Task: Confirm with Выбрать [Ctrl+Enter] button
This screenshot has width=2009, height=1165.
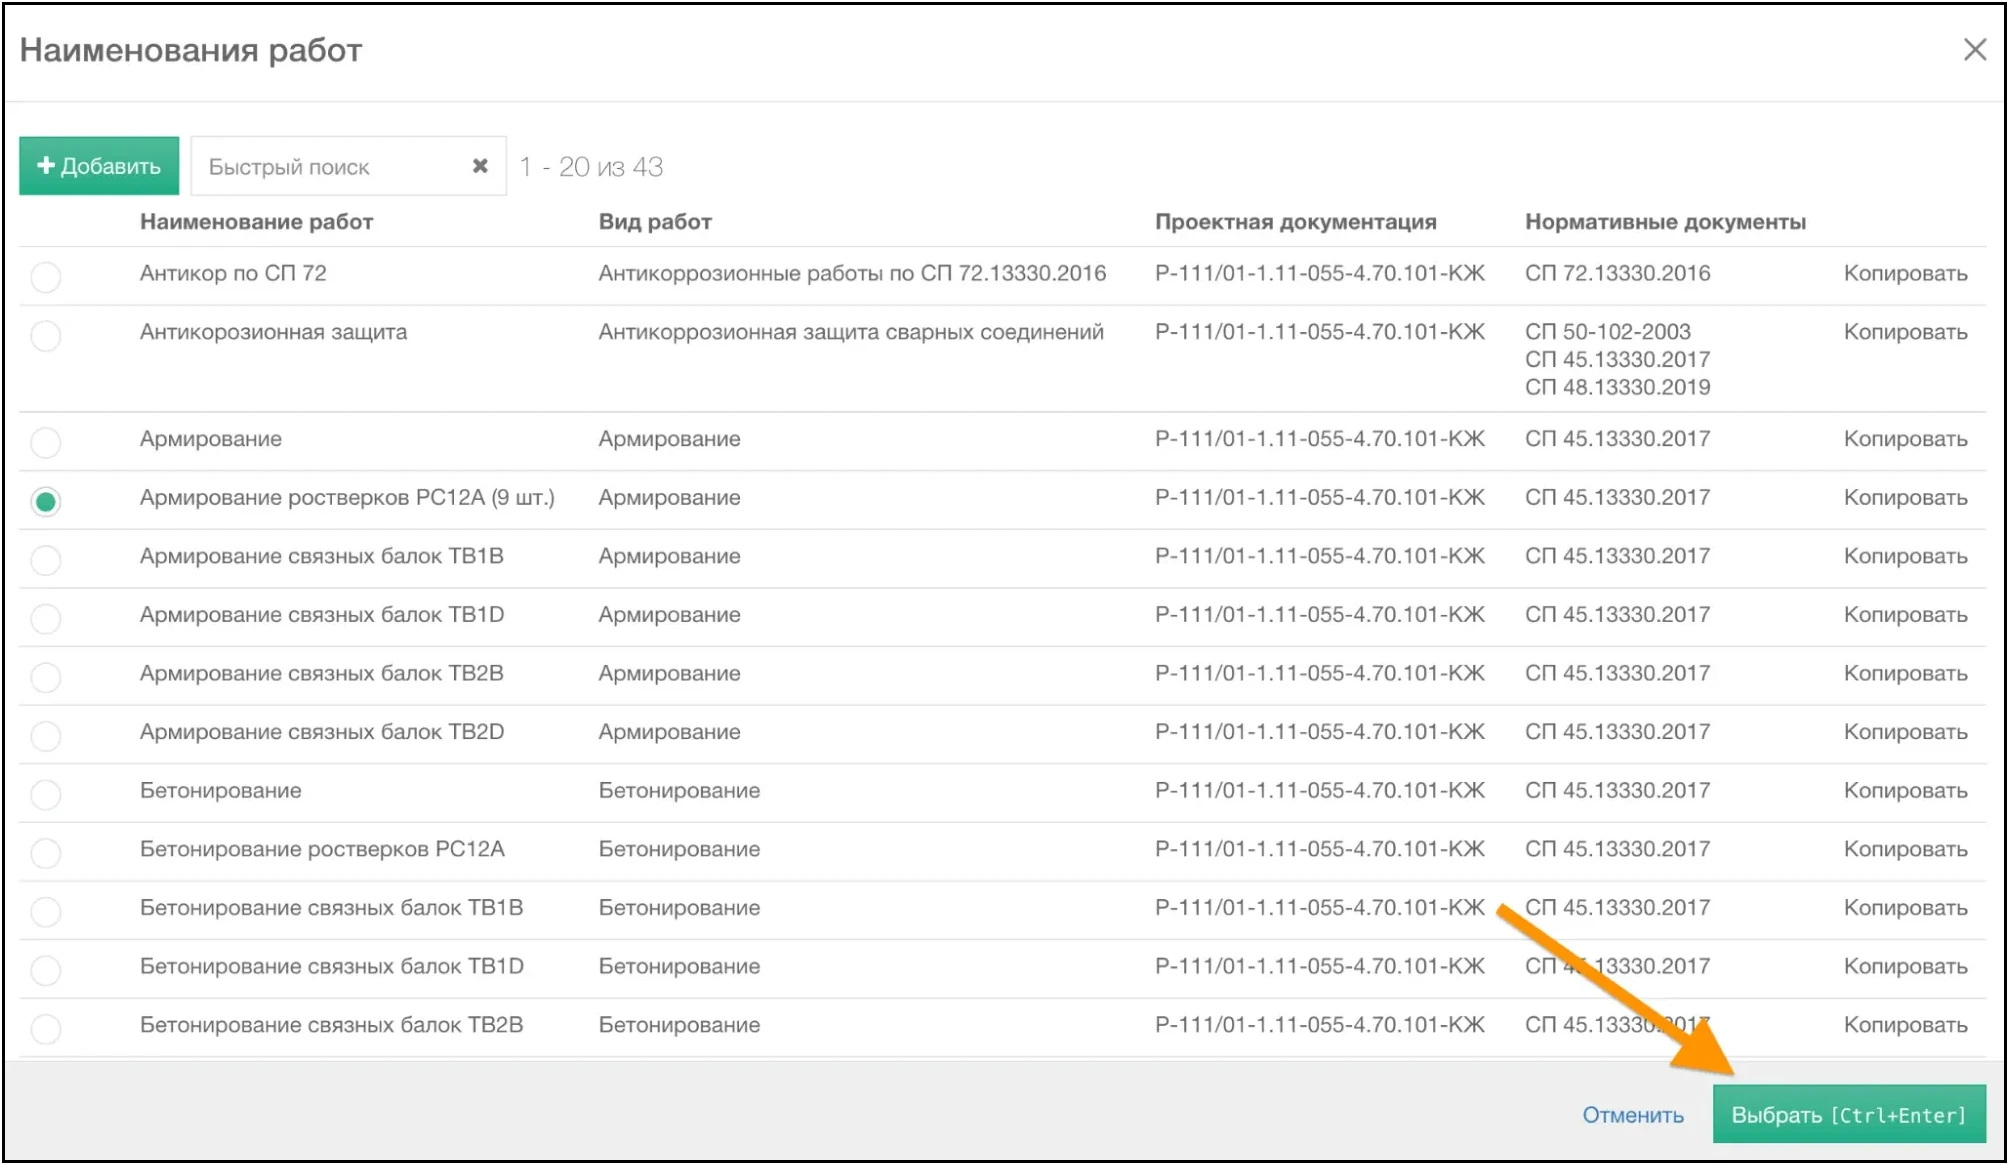Action: click(x=1848, y=1114)
